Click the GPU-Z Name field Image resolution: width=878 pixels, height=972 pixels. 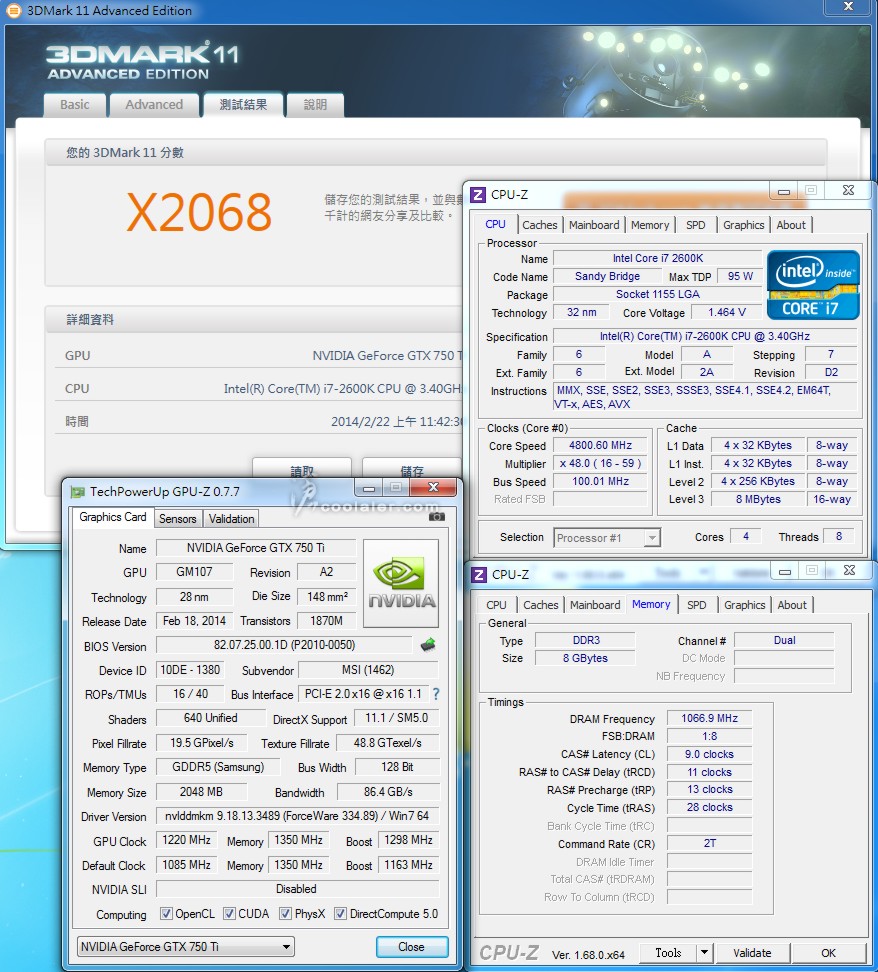coord(256,548)
